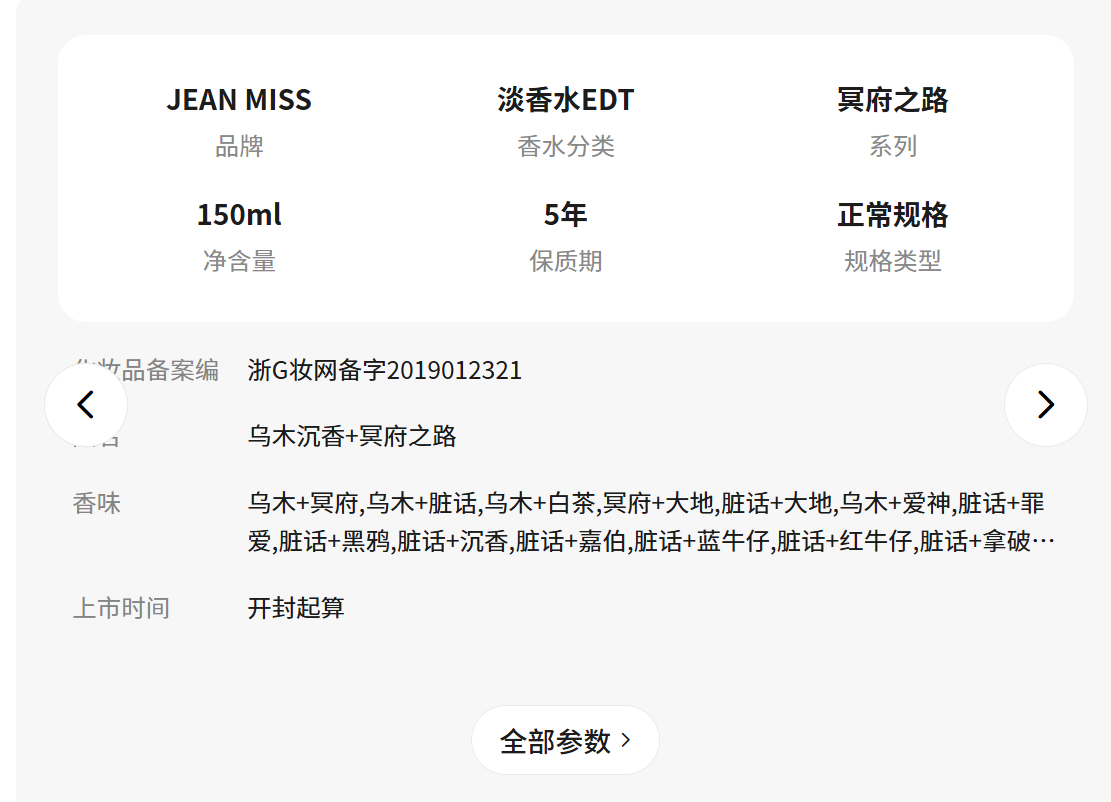Click the 保质期 label
Viewport: 1111px width, 802px height.
(566, 262)
